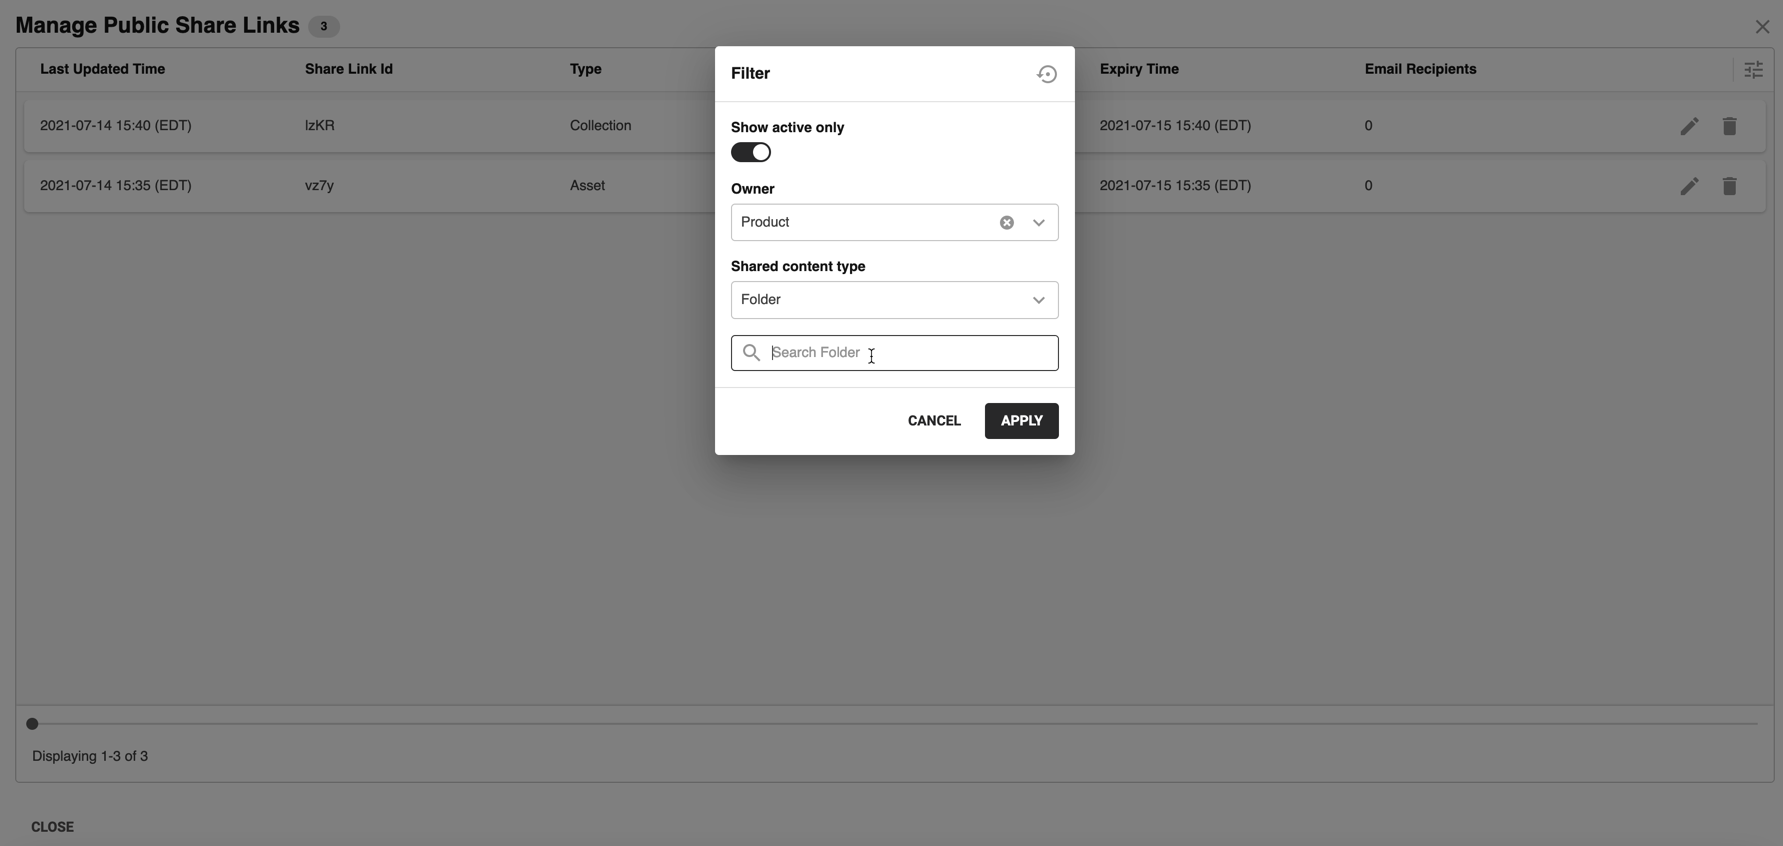This screenshot has width=1783, height=846.
Task: Edit the IzKR share link
Action: (1689, 126)
